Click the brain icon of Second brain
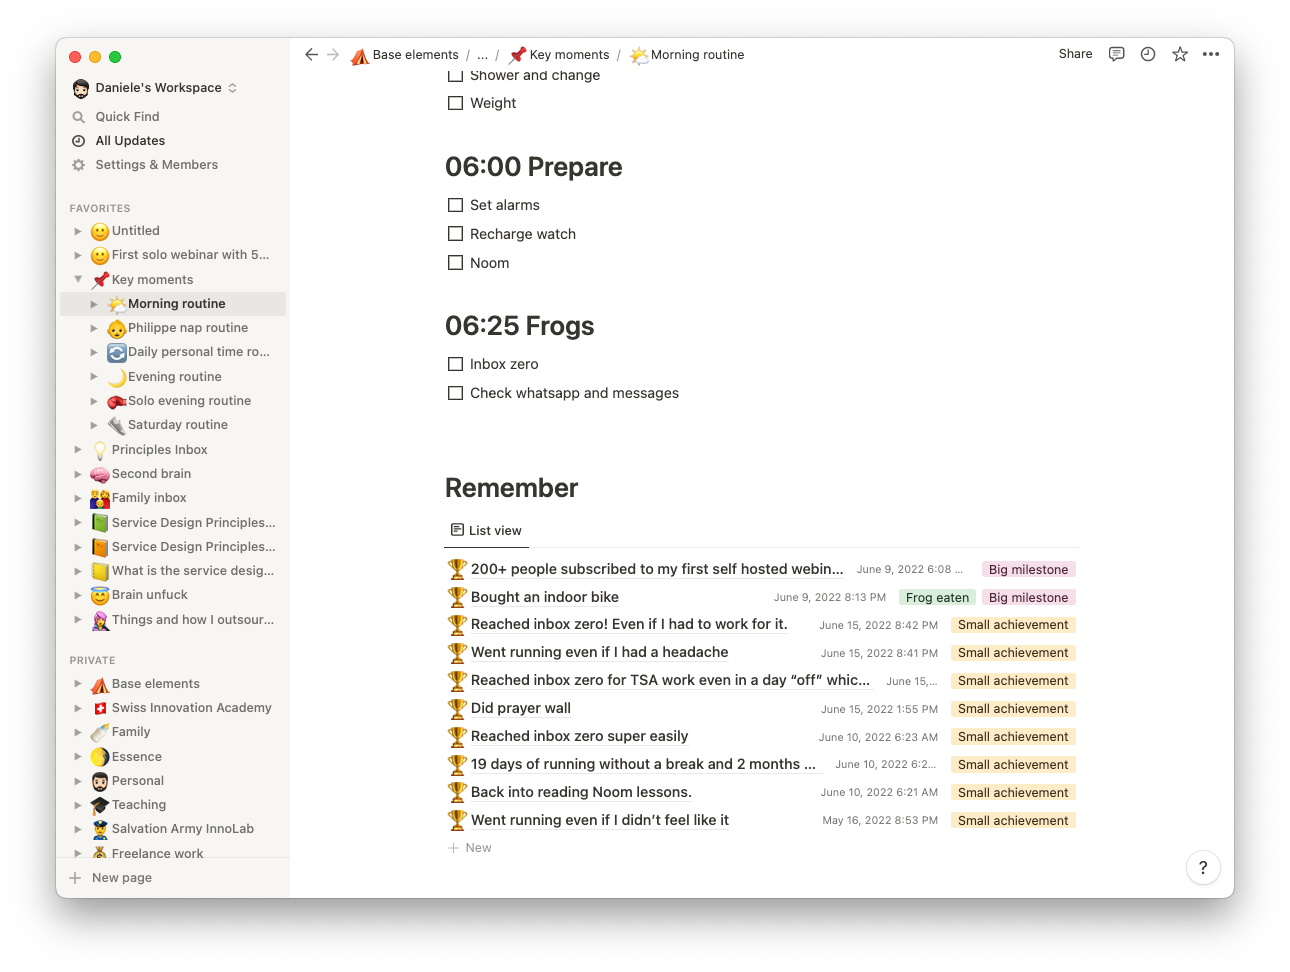Viewport: 1290px width, 972px height. (x=100, y=474)
